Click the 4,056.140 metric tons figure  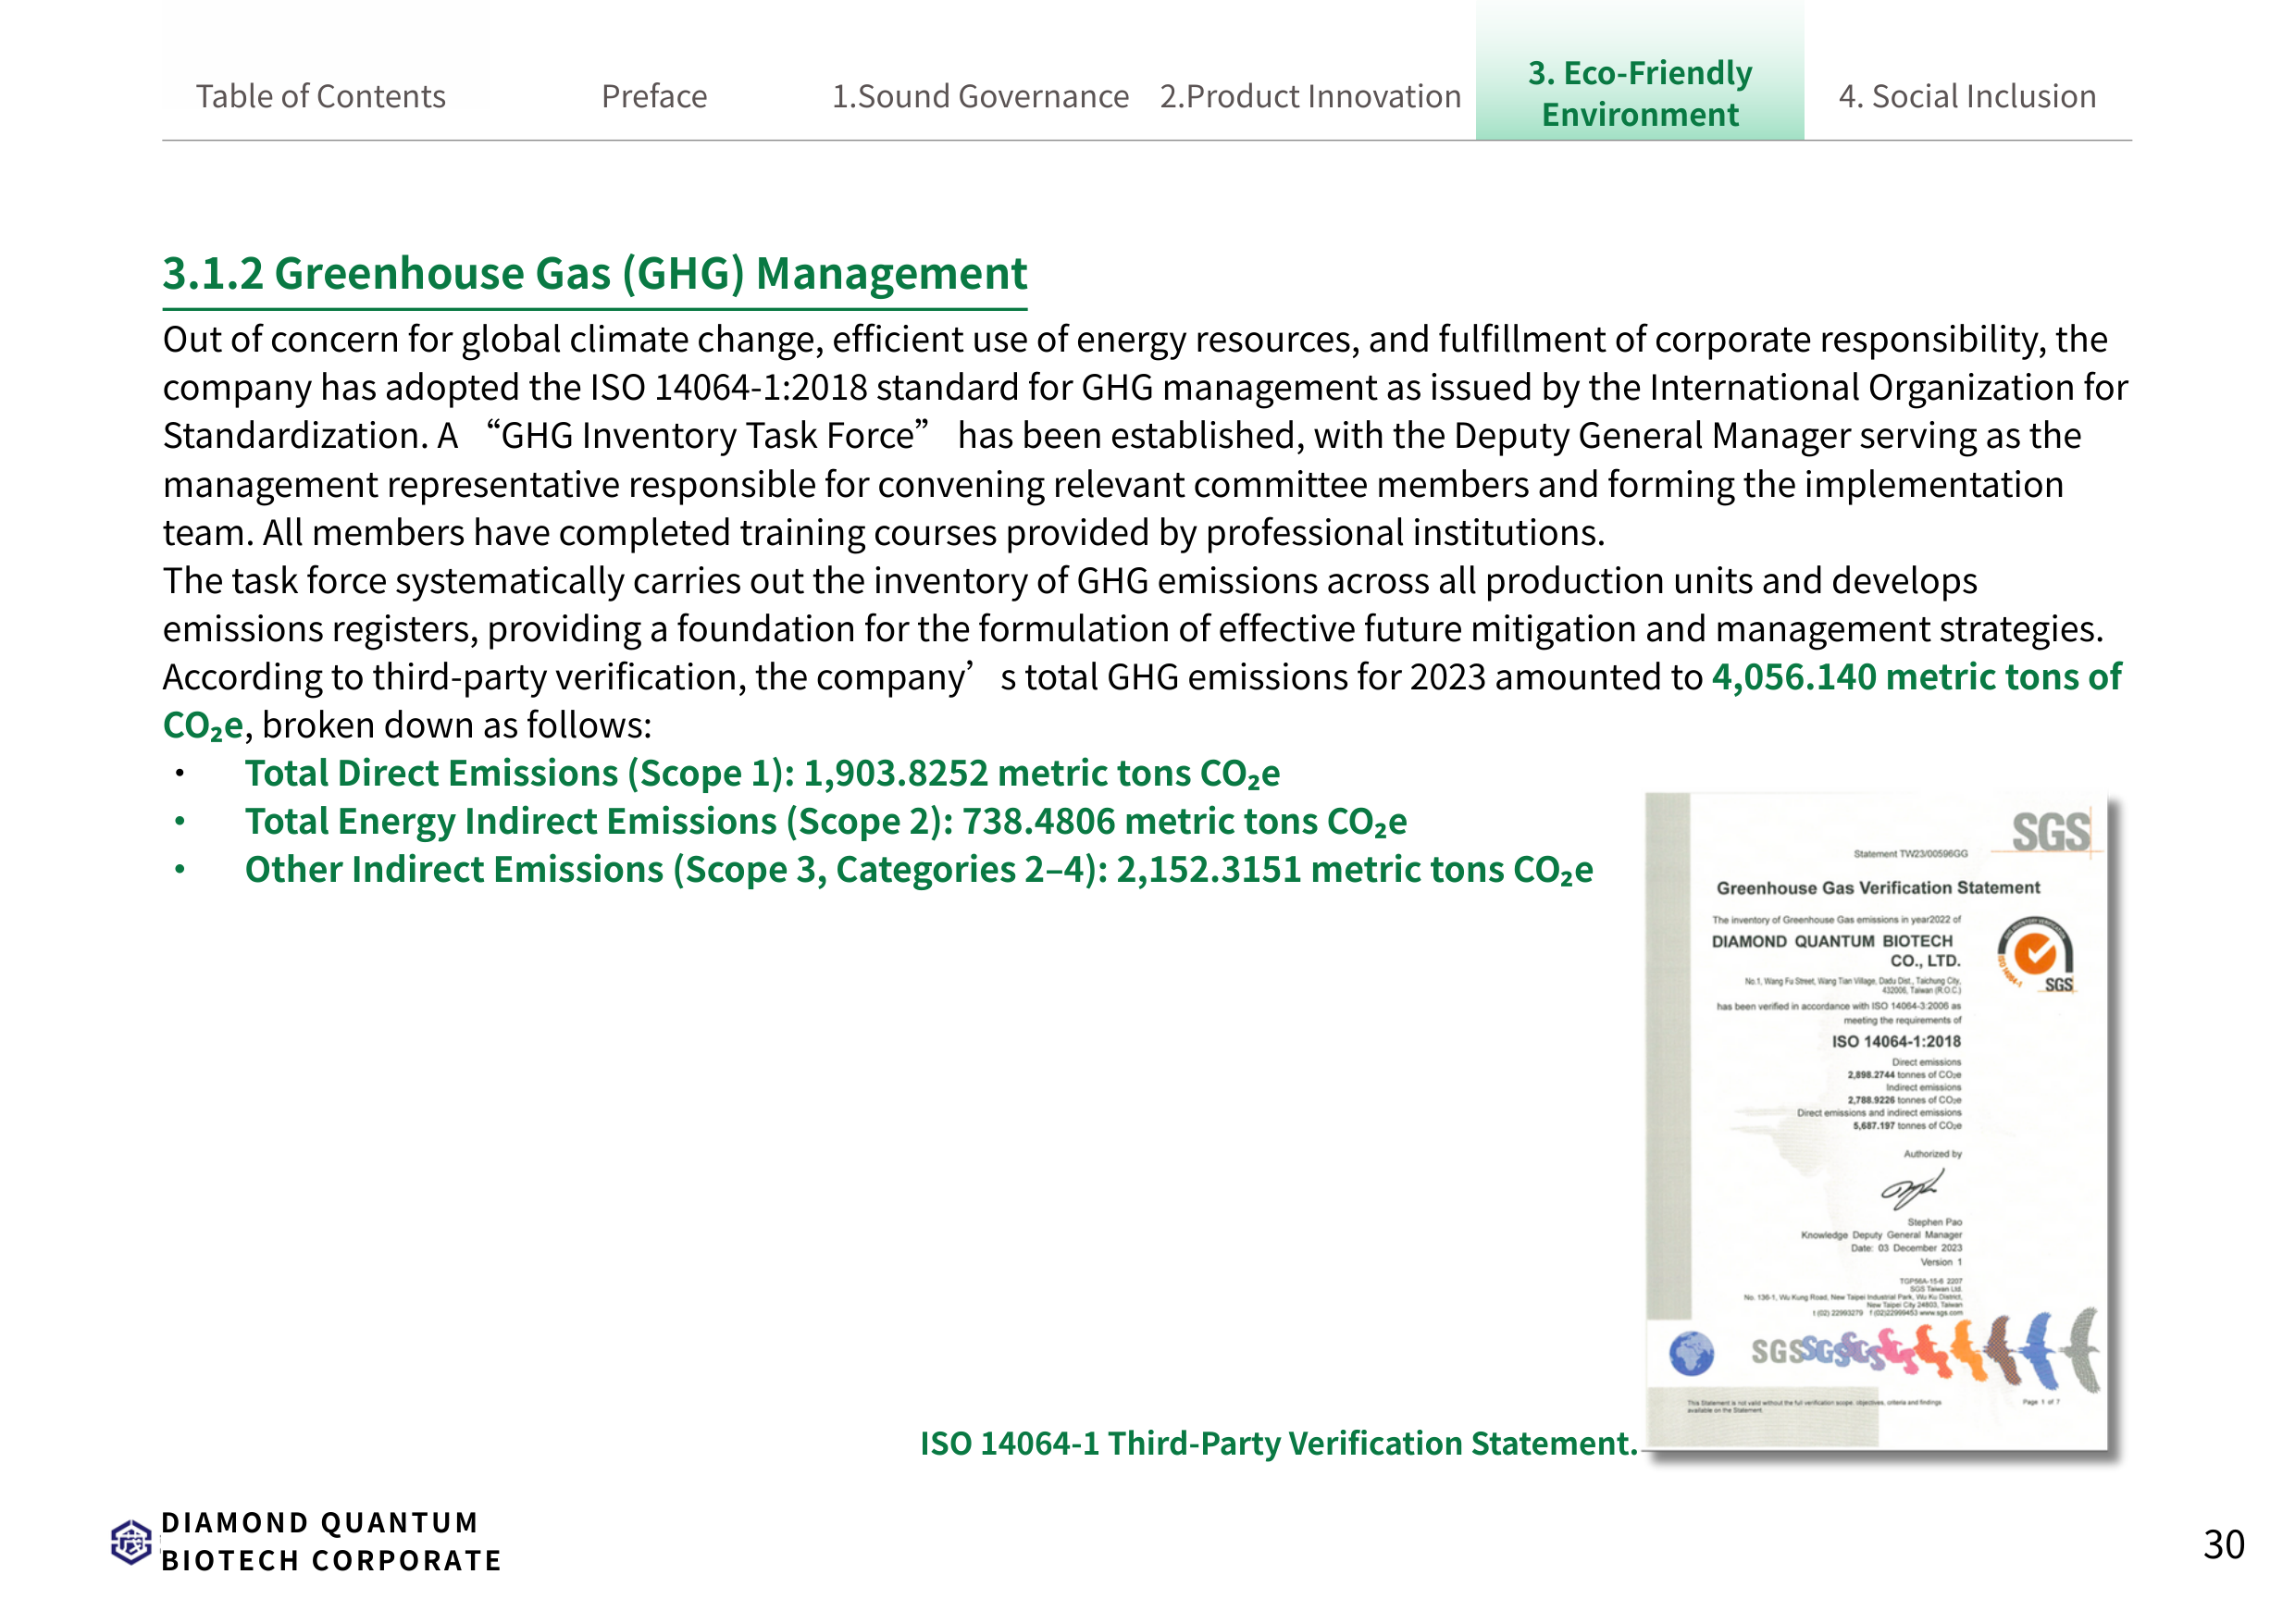point(1916,677)
